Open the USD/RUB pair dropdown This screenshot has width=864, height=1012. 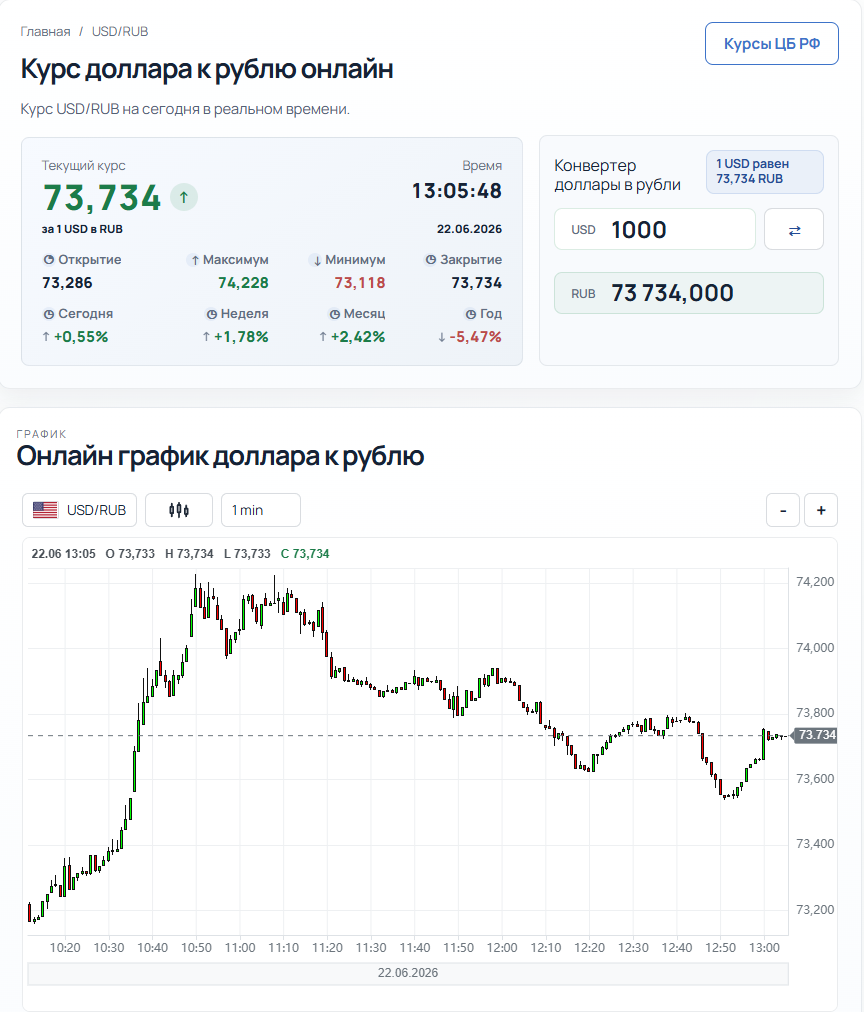(x=79, y=510)
